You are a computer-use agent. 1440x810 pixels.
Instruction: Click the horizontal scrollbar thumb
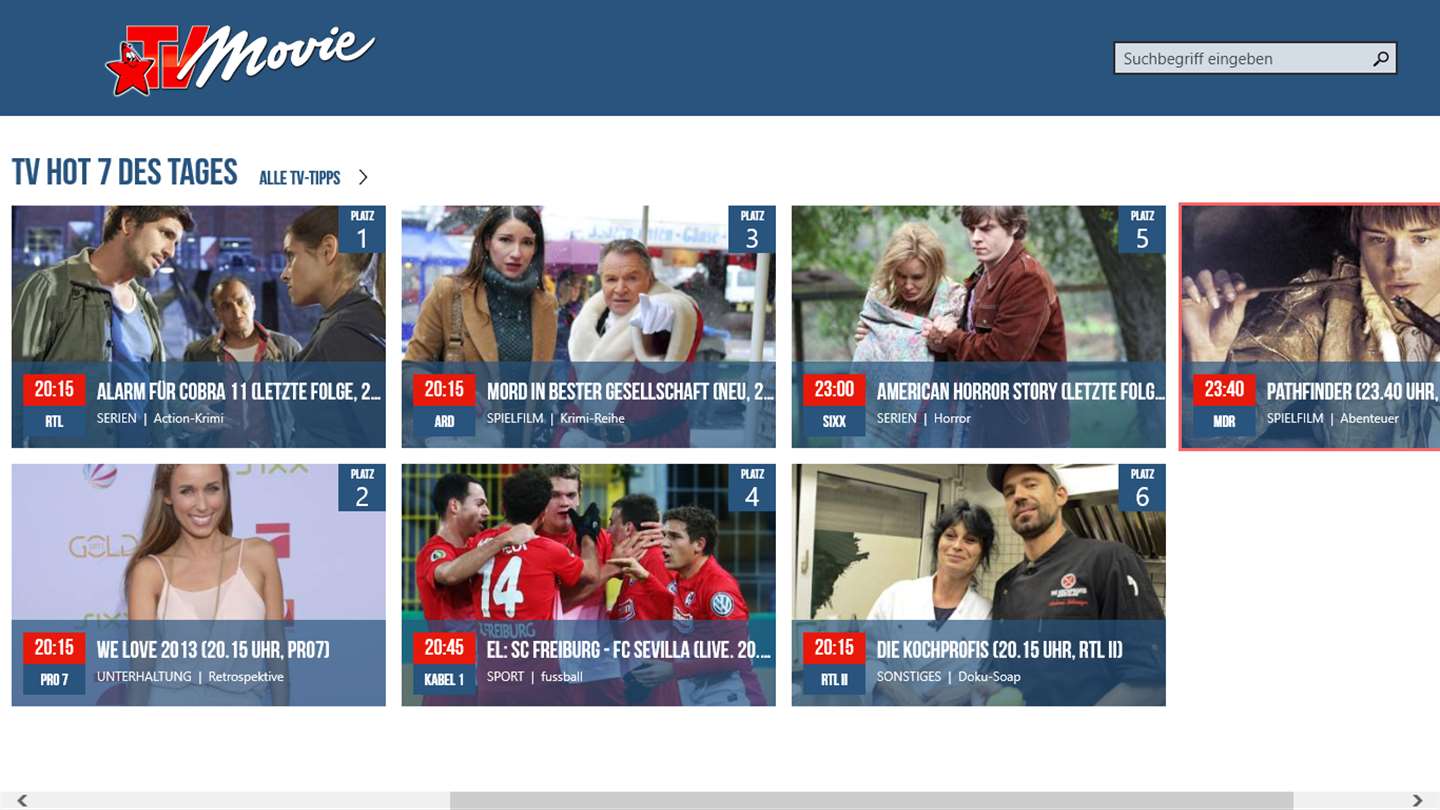871,800
